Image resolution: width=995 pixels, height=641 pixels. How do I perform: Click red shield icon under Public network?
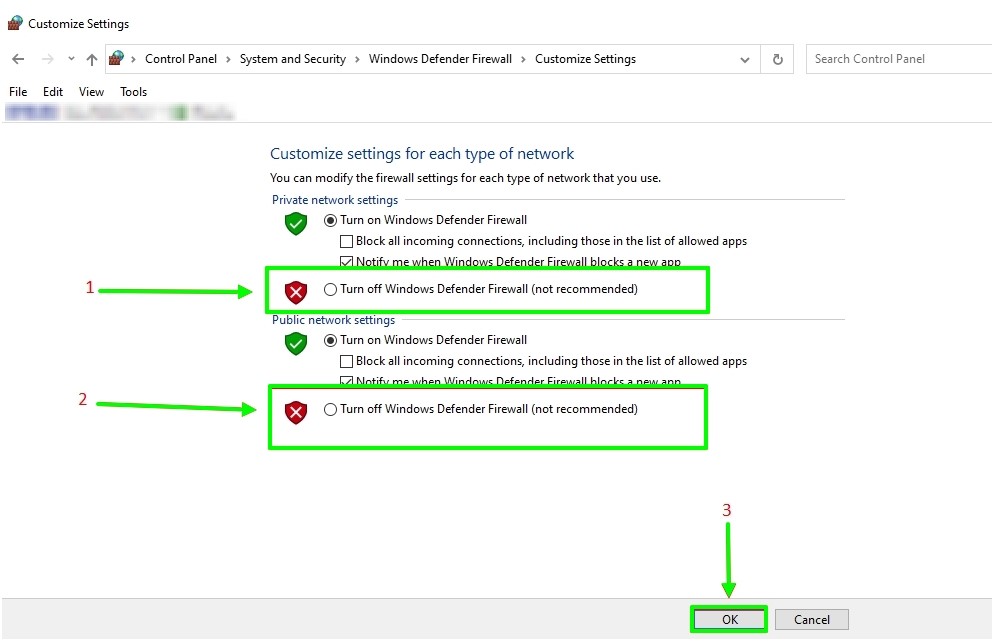tap(296, 412)
